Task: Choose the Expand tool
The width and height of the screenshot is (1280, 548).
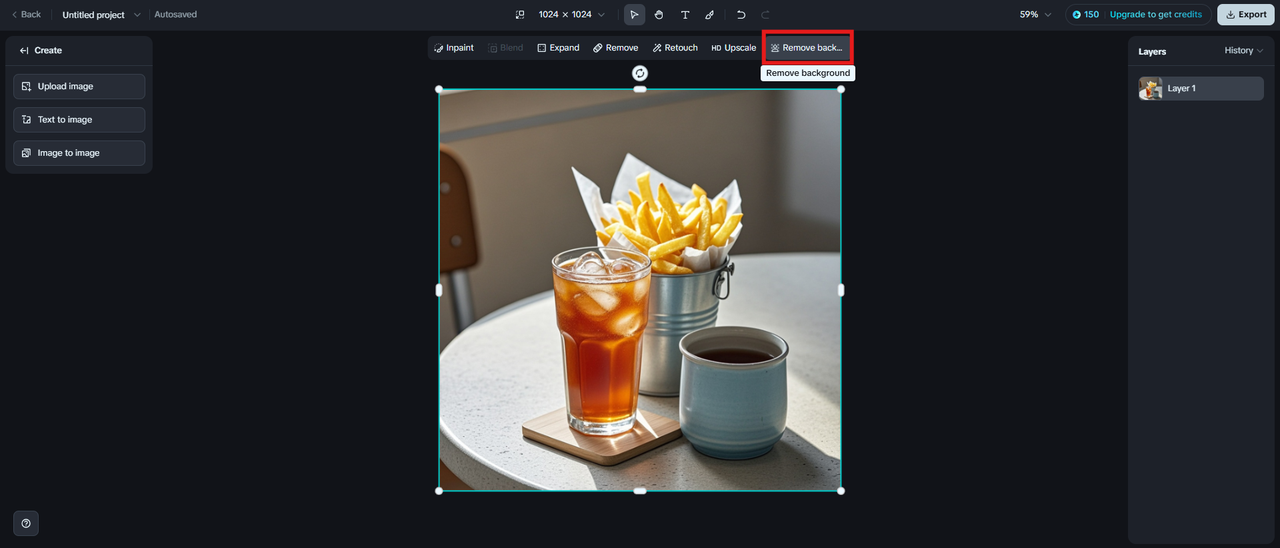Action: point(558,48)
